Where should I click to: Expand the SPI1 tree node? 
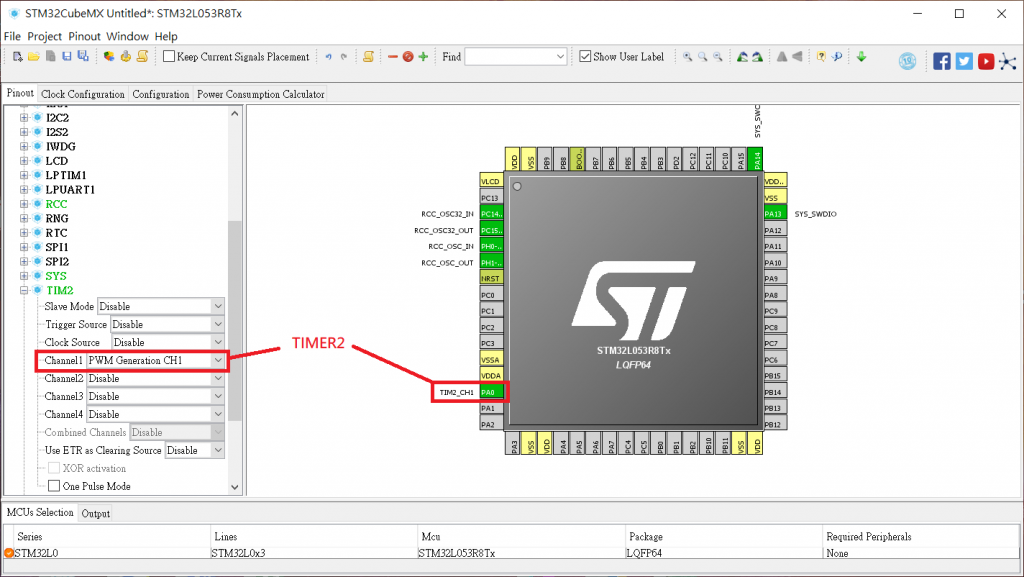[24, 247]
